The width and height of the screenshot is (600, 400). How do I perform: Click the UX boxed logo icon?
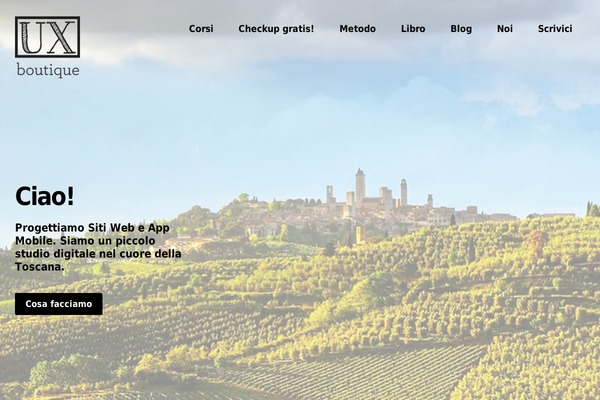tap(47, 37)
